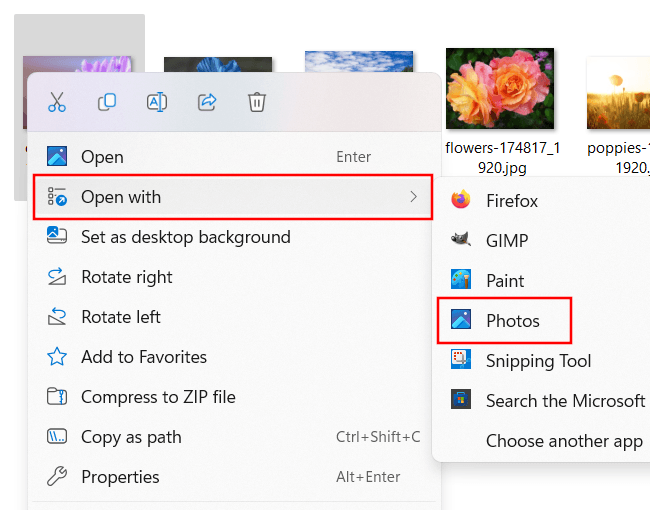Click the Cut scissors icon
650x510 pixels.
point(57,102)
